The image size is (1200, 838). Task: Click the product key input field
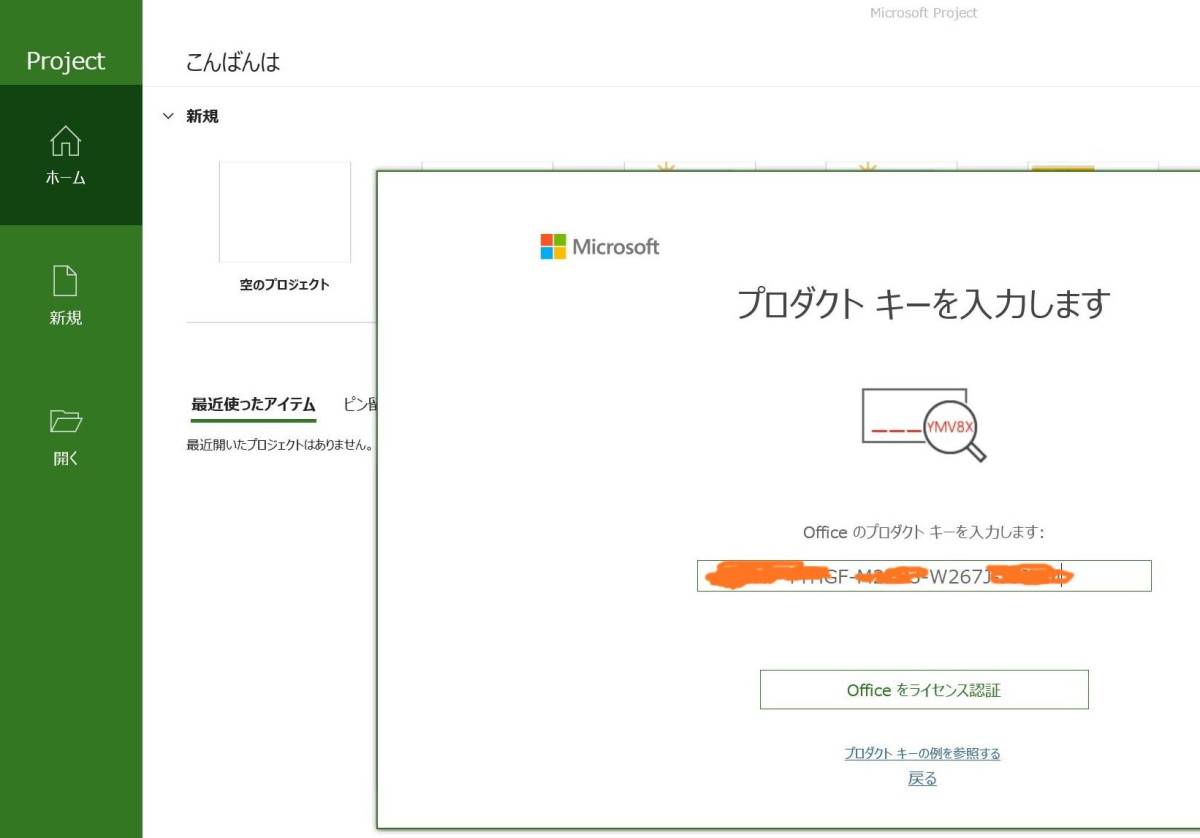point(924,576)
